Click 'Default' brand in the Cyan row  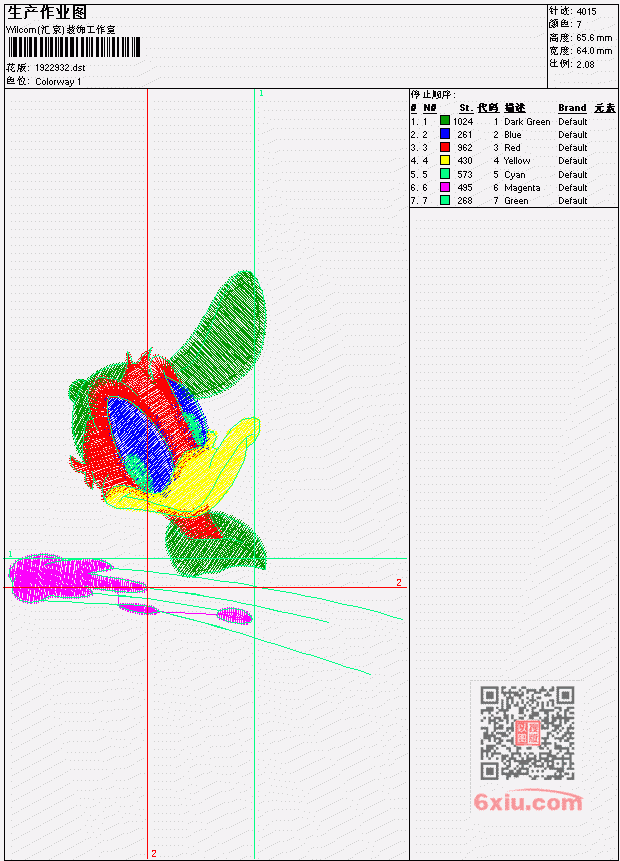click(573, 175)
